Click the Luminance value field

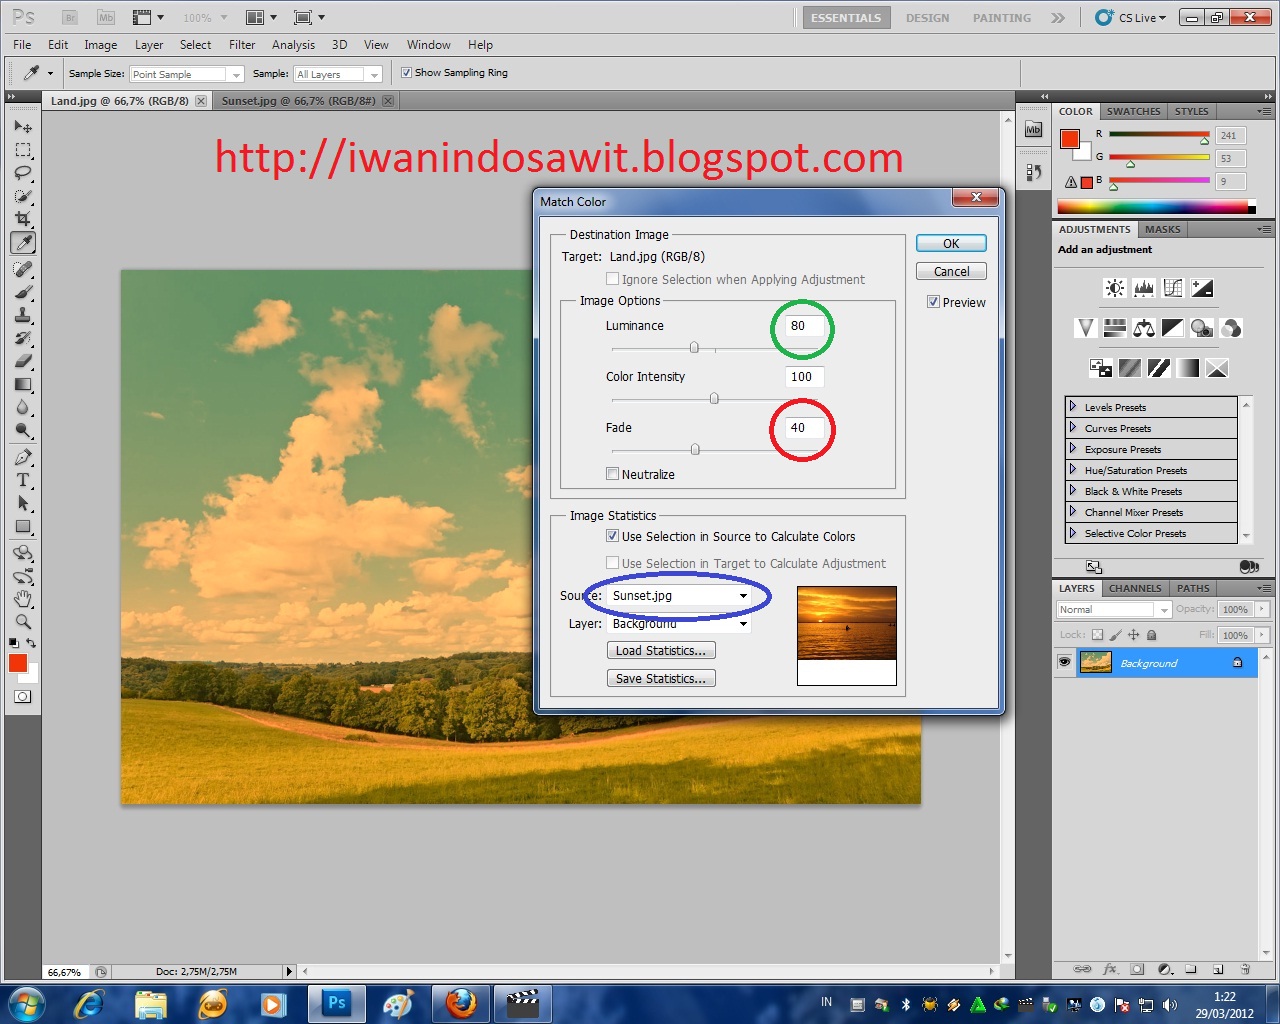point(805,326)
